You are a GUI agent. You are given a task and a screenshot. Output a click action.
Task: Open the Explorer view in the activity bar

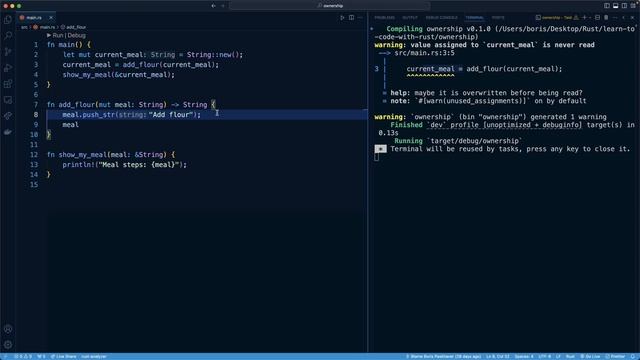click(x=8, y=20)
